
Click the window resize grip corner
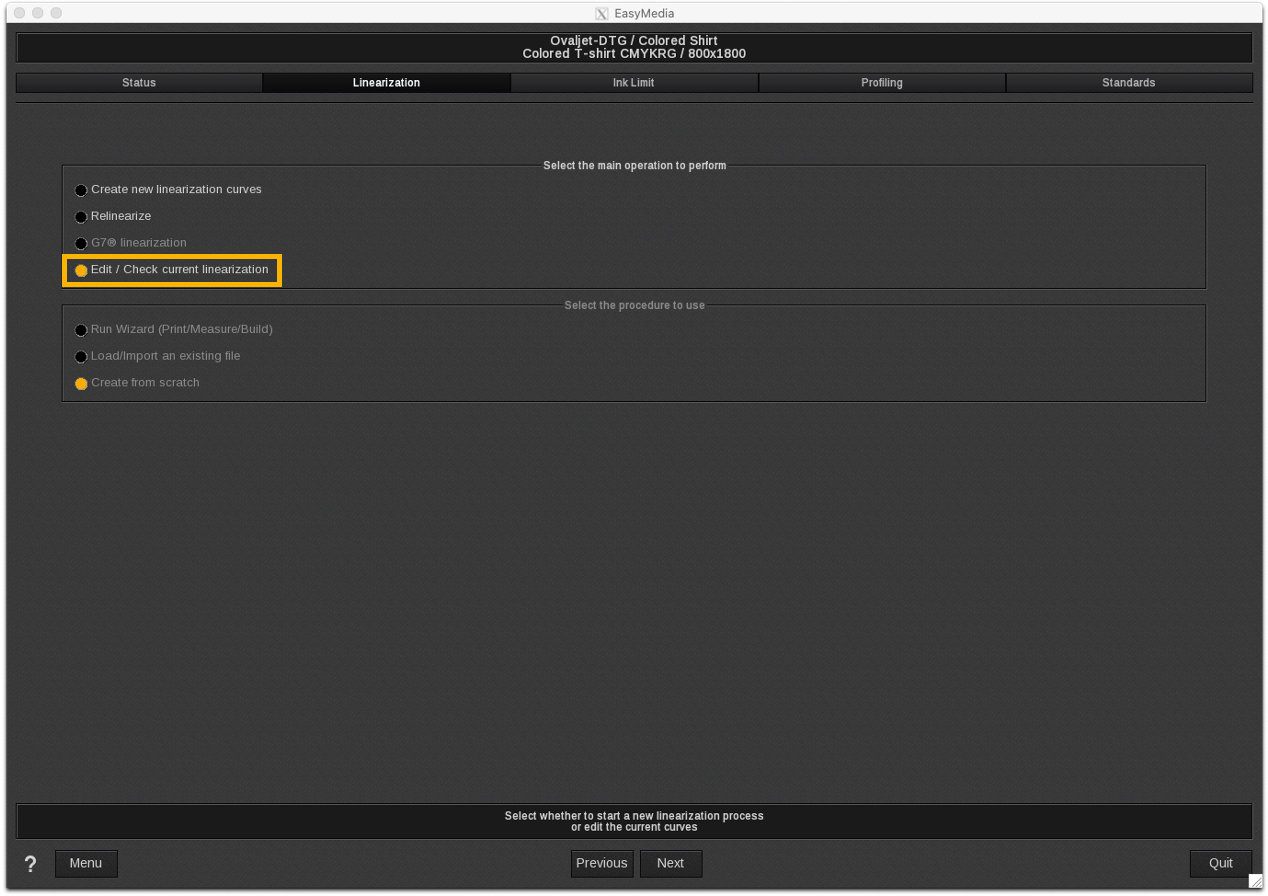coord(1255,881)
